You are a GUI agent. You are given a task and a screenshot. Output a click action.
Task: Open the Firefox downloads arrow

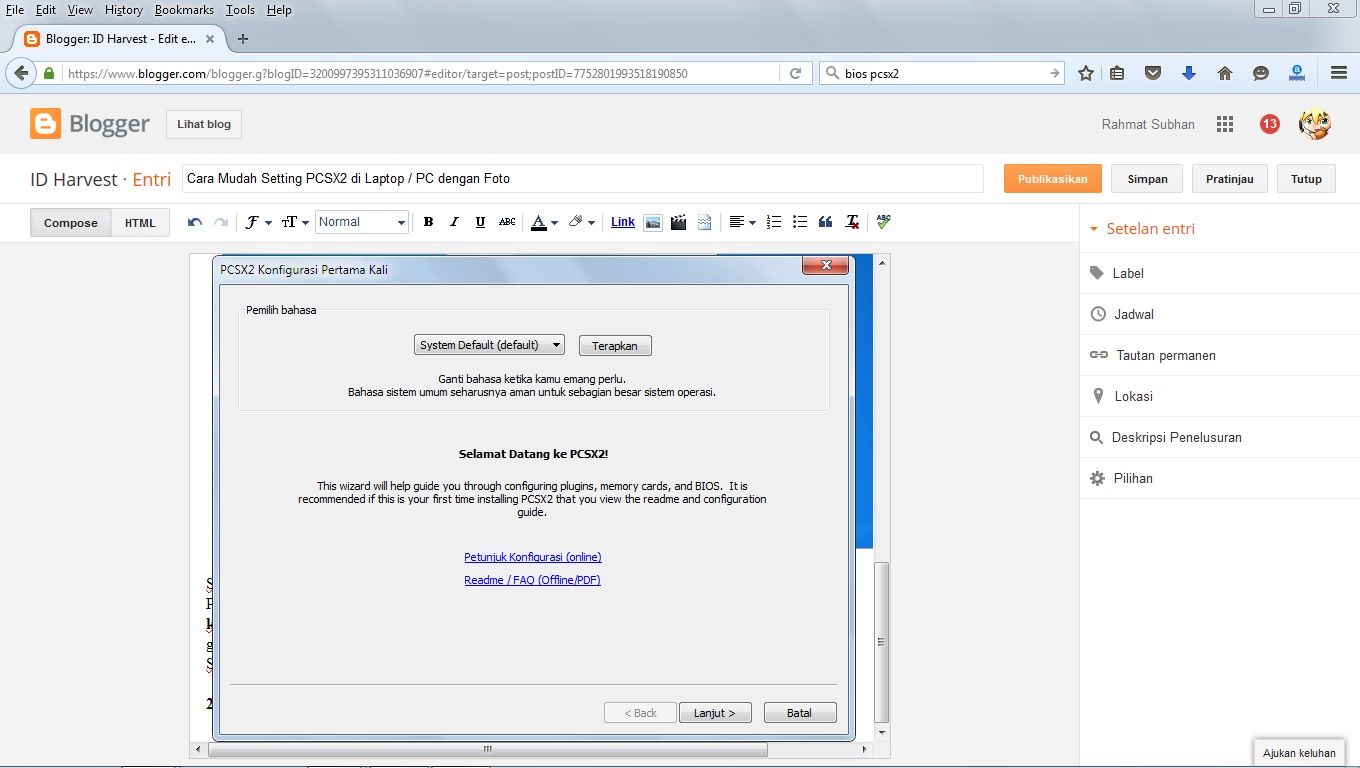click(1189, 73)
